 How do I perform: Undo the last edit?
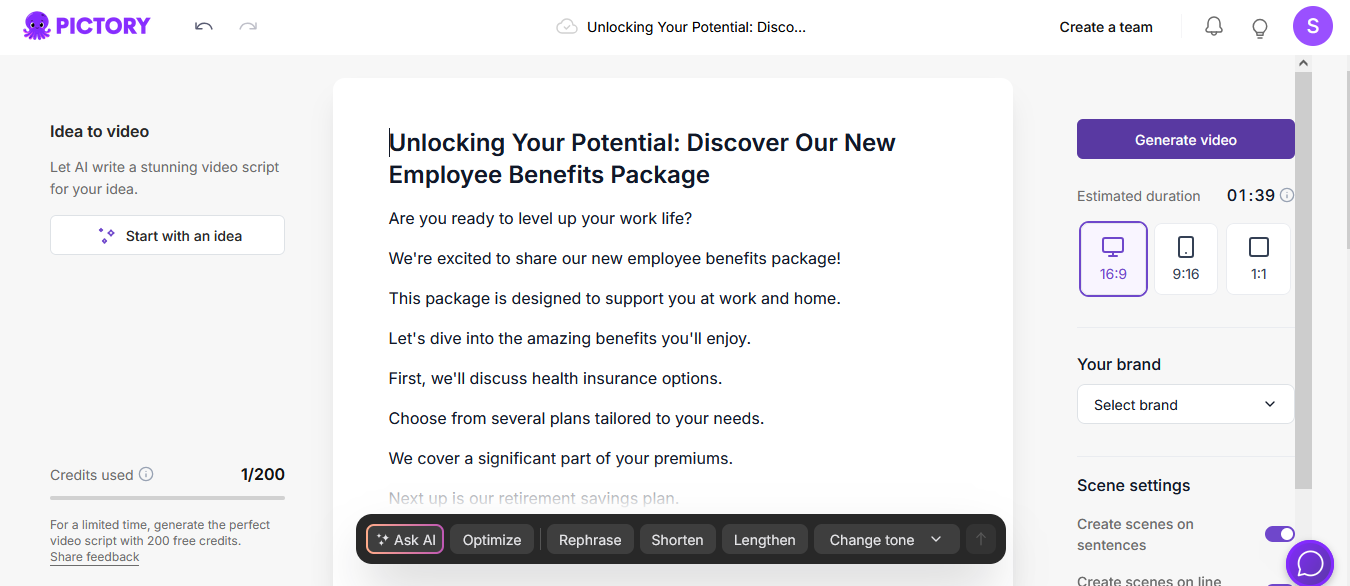204,27
